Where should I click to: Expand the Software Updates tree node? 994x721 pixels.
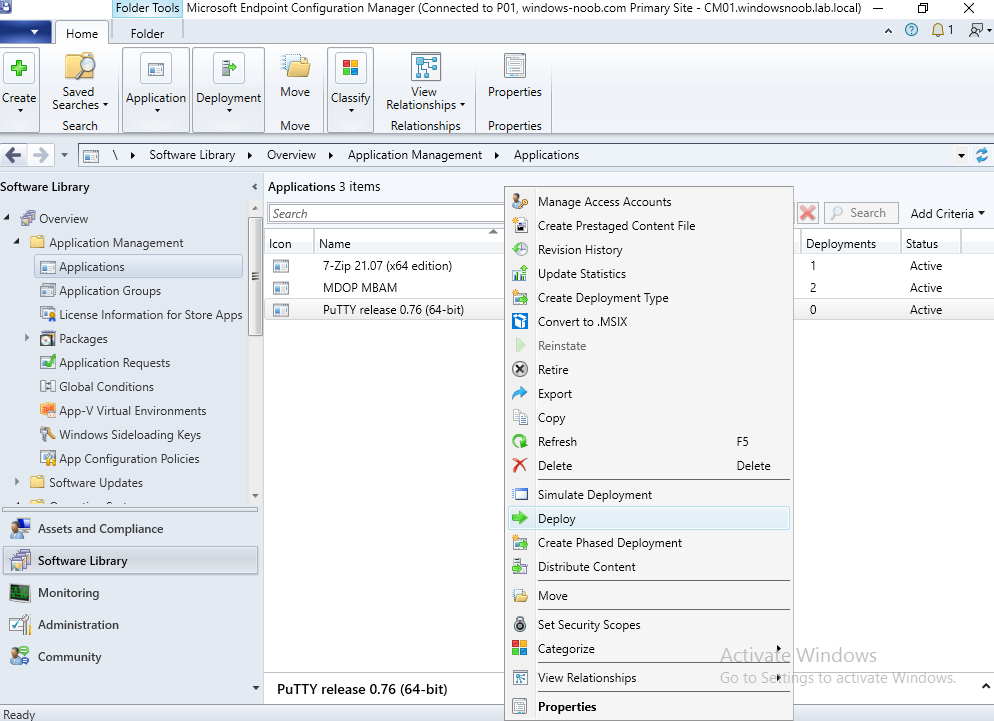[16, 482]
